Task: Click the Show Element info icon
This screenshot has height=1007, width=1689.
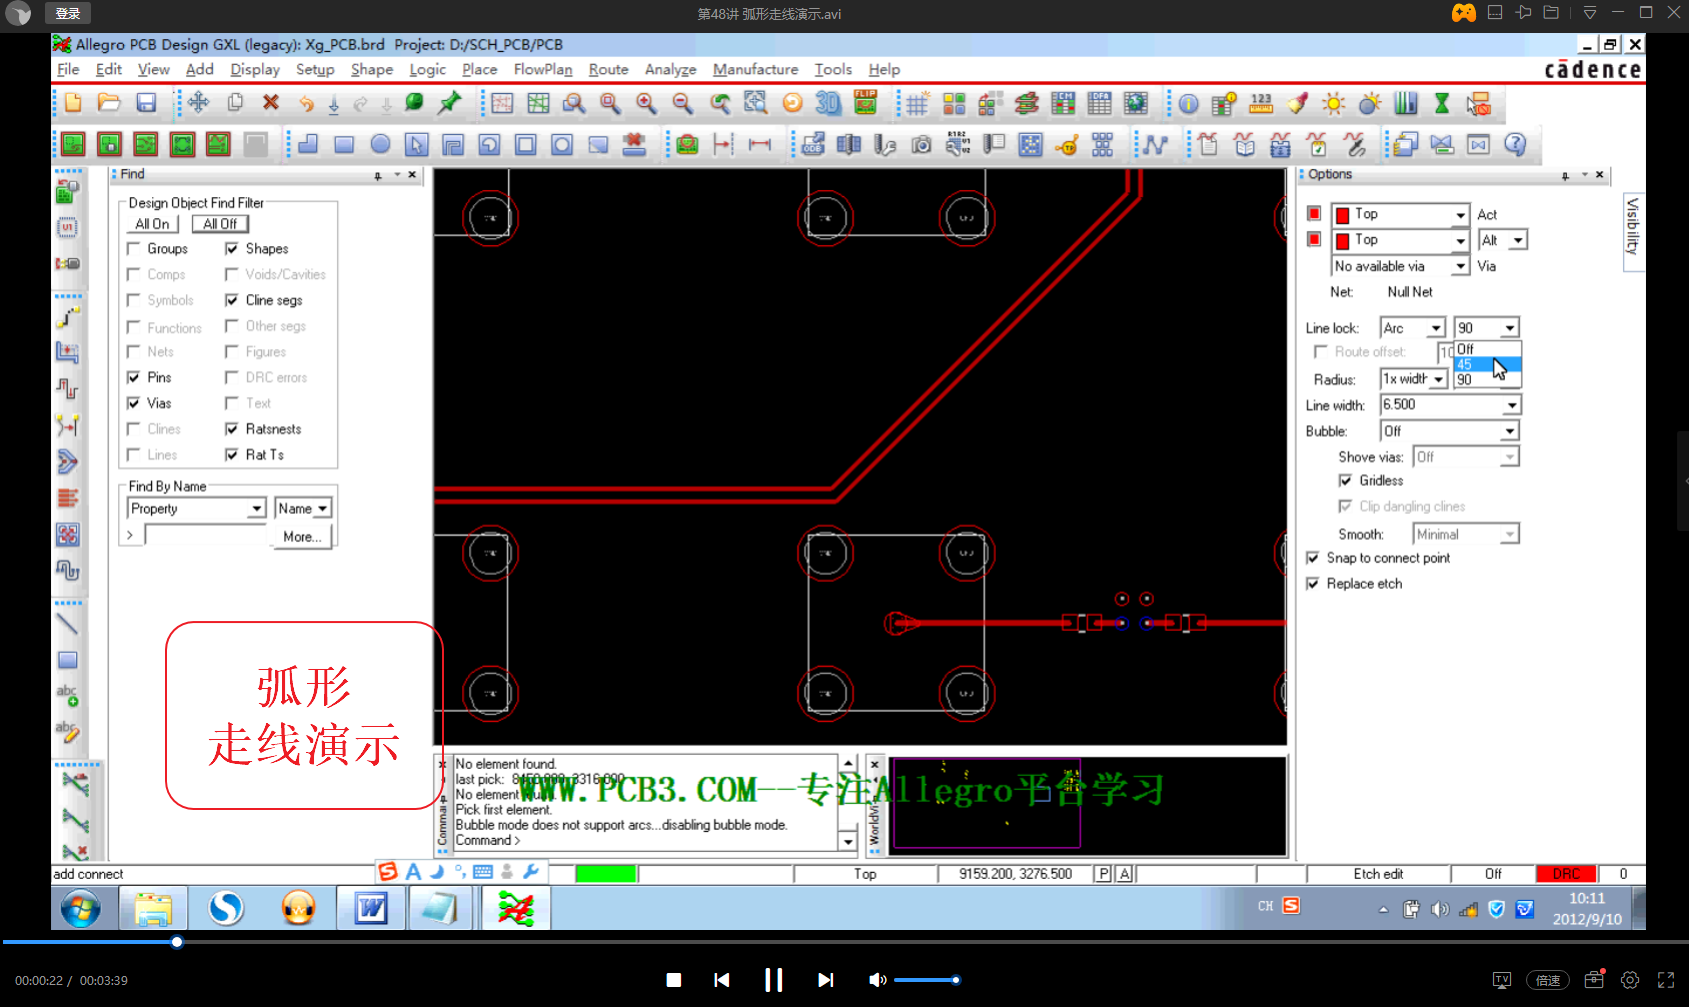Action: click(1188, 103)
